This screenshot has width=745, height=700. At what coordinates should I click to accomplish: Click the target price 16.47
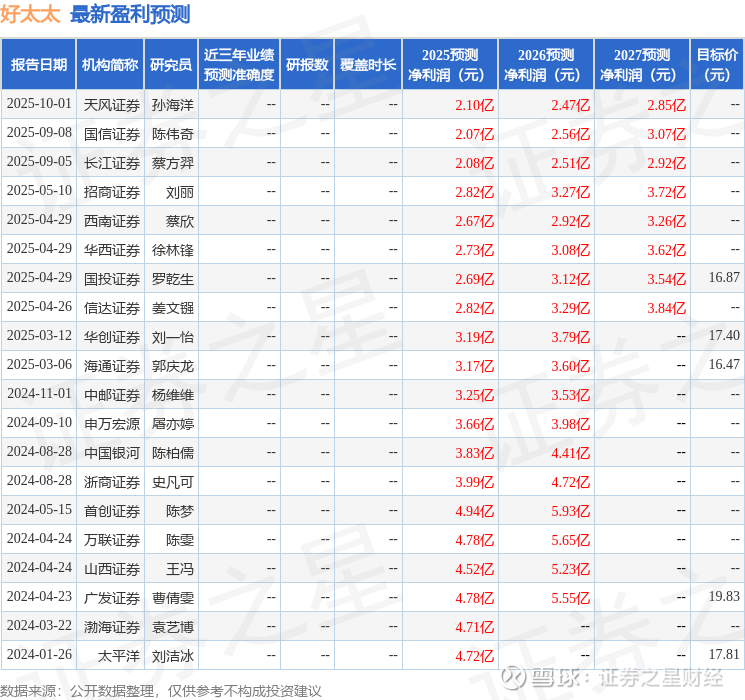(x=724, y=364)
